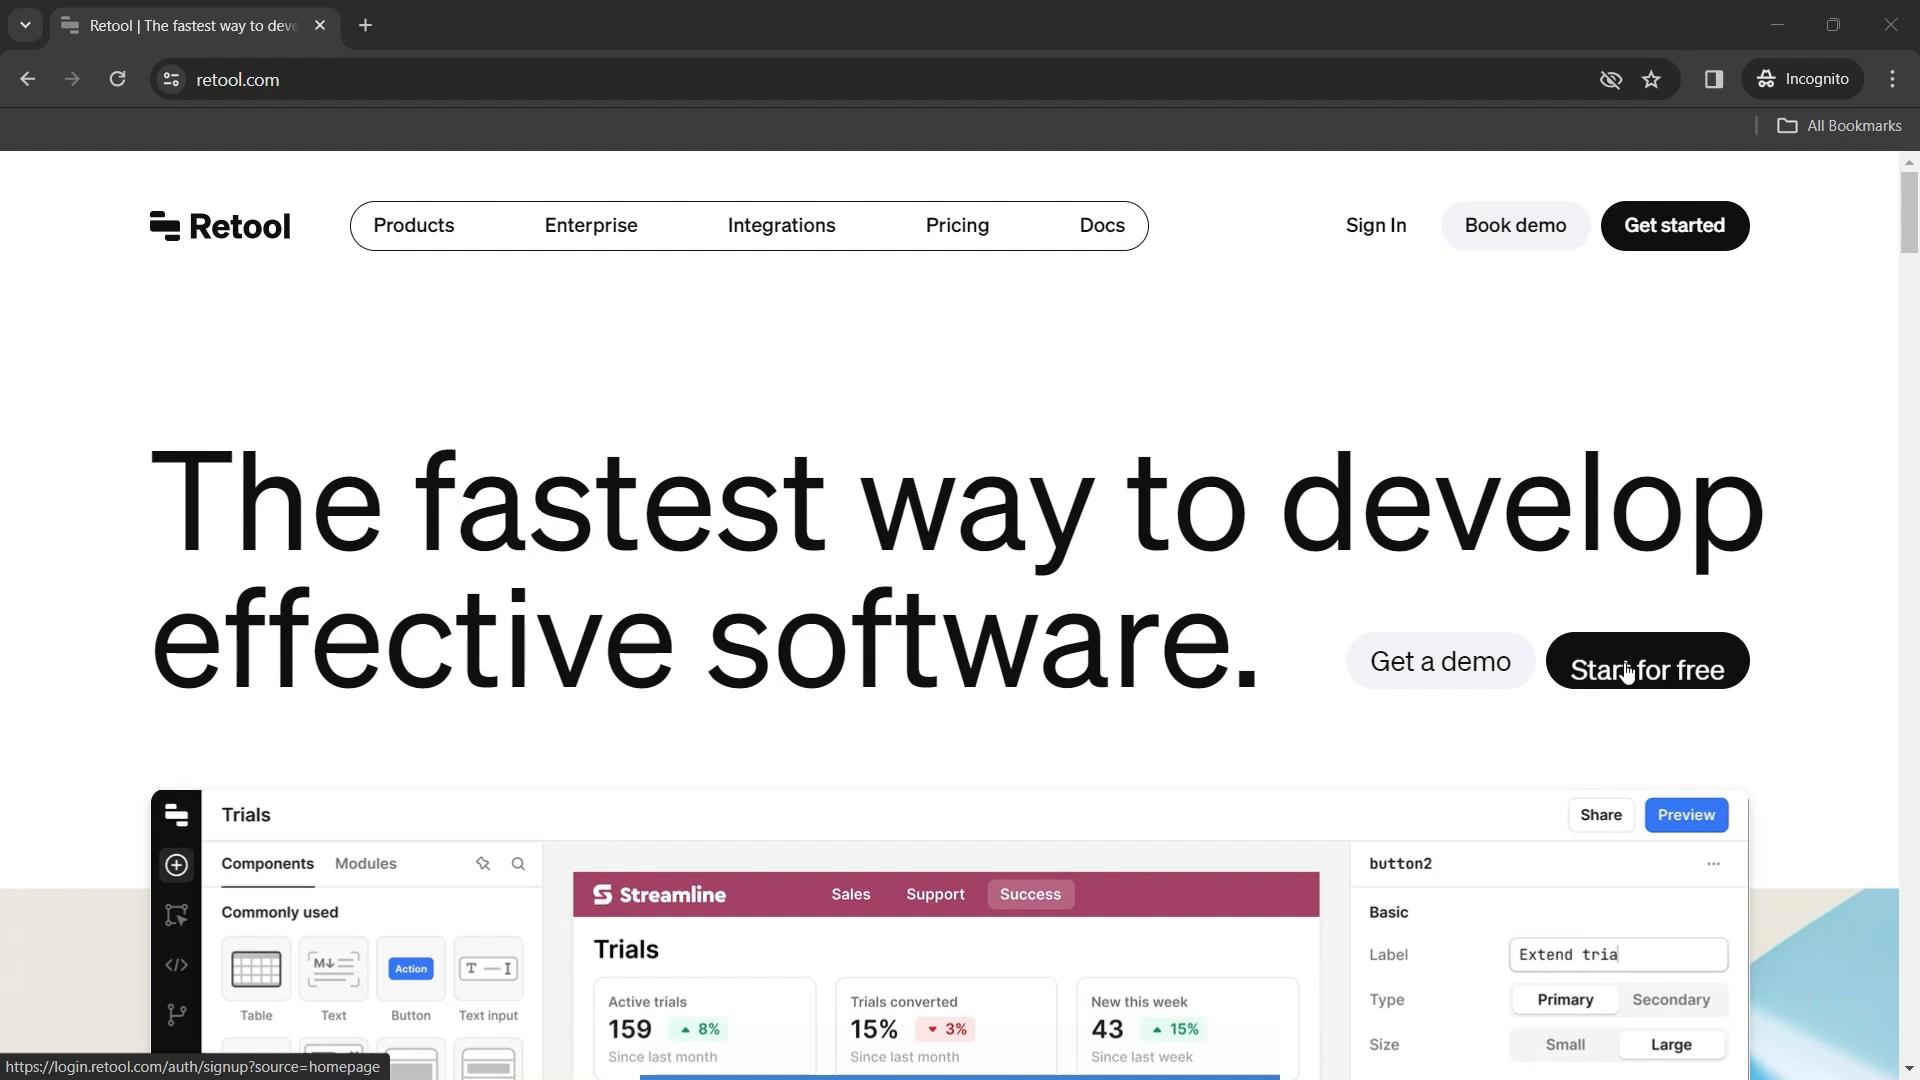The image size is (1920, 1080).
Task: Open the code icon in editor sidebar
Action: pos(176,965)
